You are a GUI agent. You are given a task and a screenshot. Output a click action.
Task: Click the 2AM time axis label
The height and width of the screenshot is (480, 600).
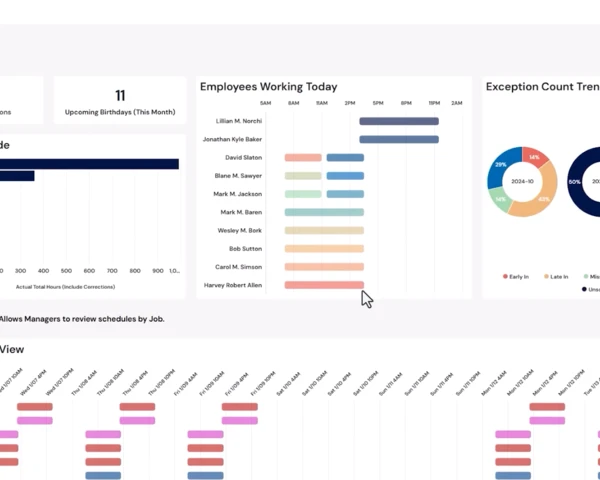click(x=457, y=103)
